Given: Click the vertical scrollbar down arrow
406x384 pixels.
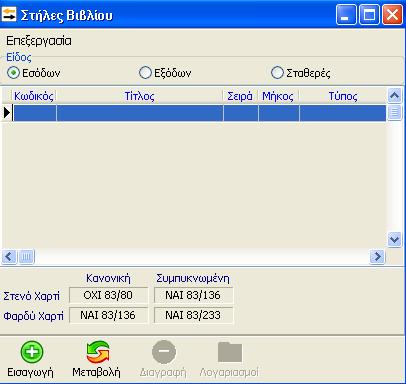Looking at the screenshot, I should click(394, 240).
